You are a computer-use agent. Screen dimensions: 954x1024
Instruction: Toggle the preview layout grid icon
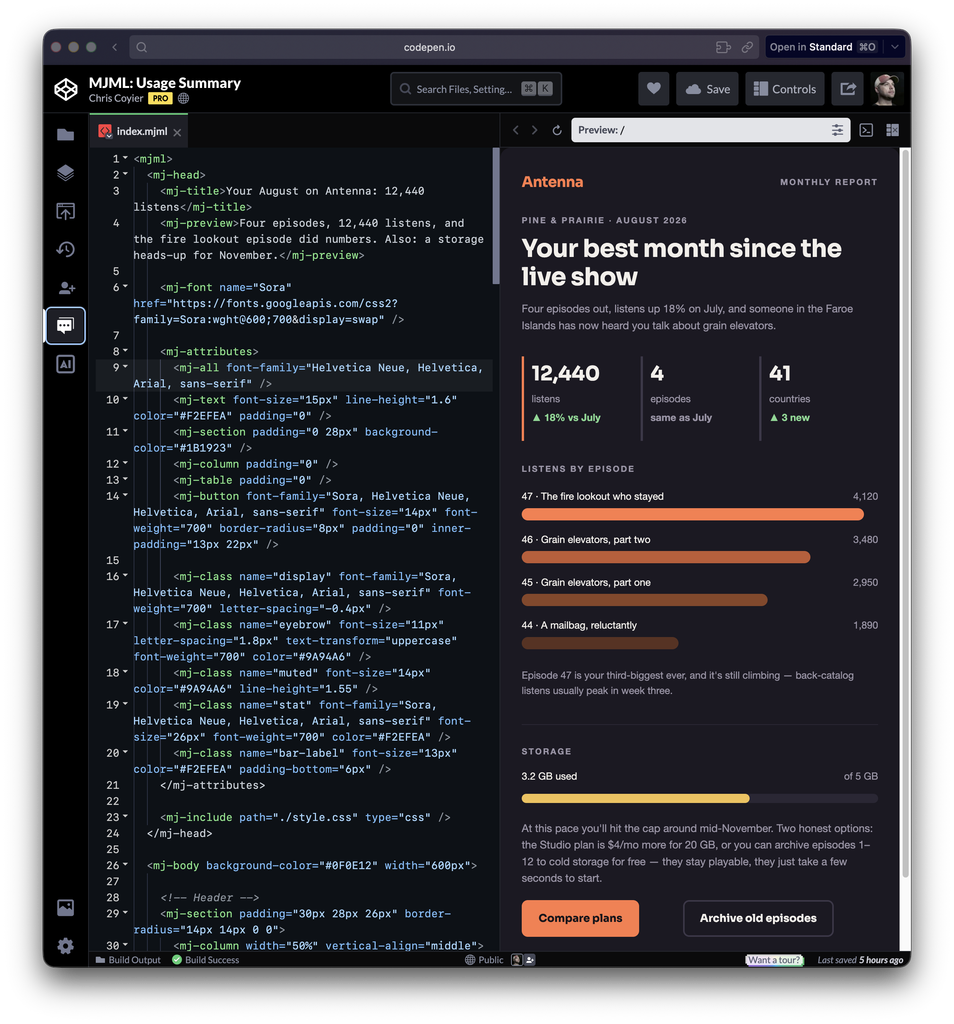[892, 130]
